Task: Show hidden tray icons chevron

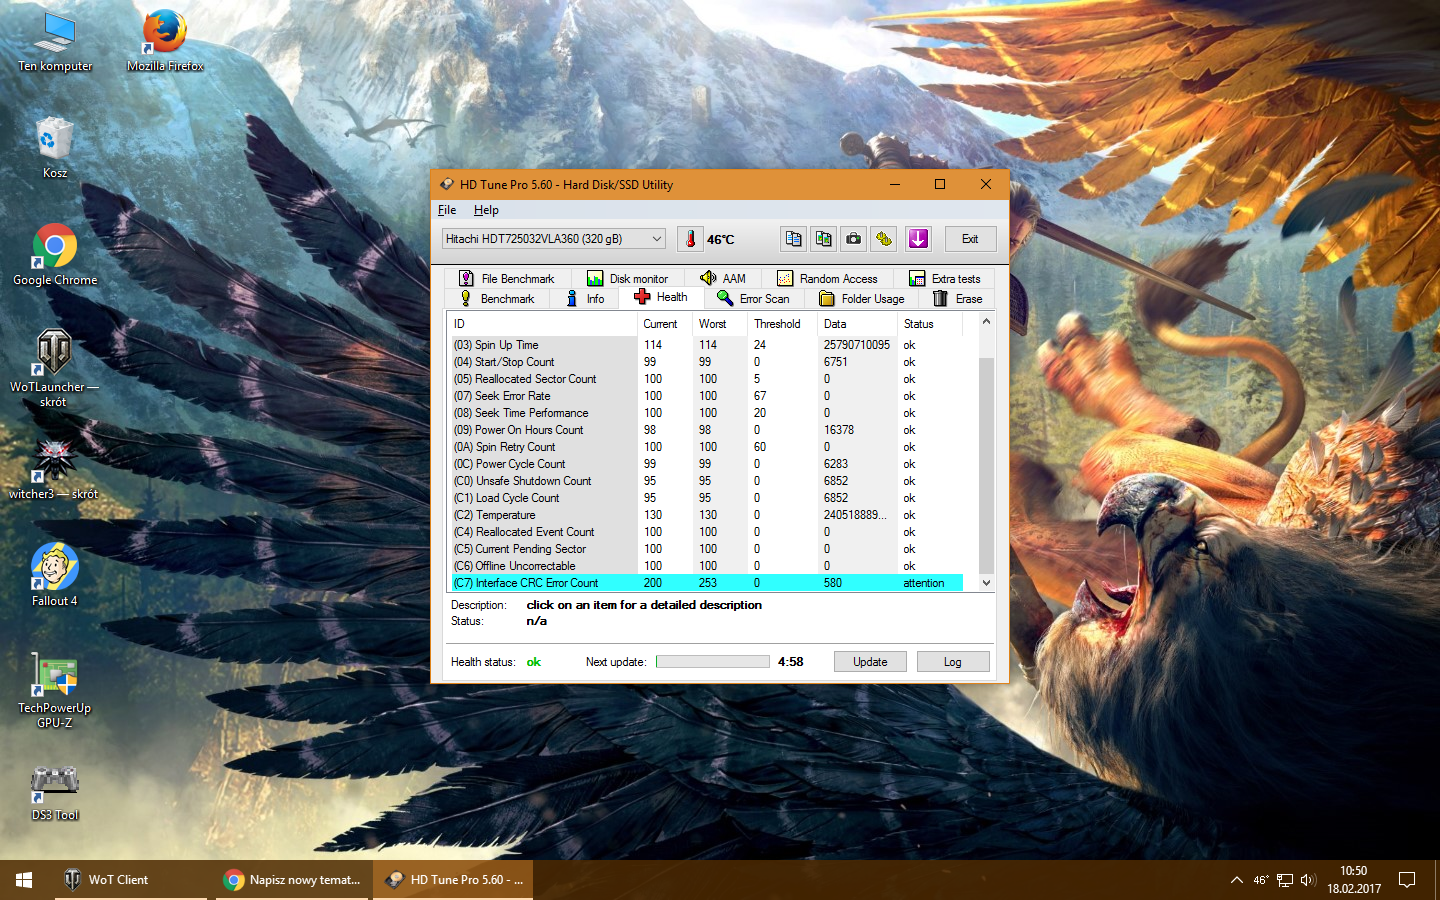Action: [1237, 880]
